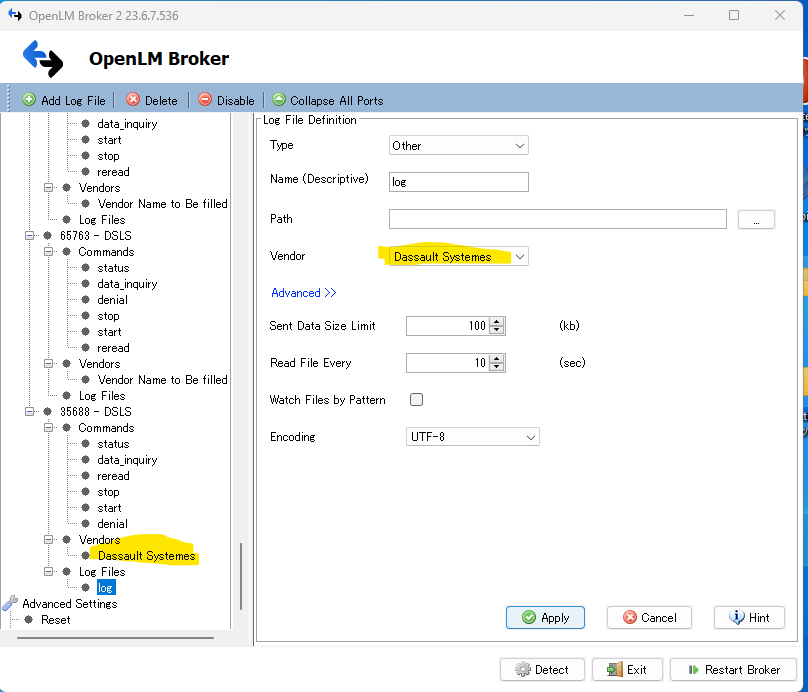This screenshot has width=808, height=692.
Task: Select denial command under 65763 - DSLS
Action: tap(112, 300)
